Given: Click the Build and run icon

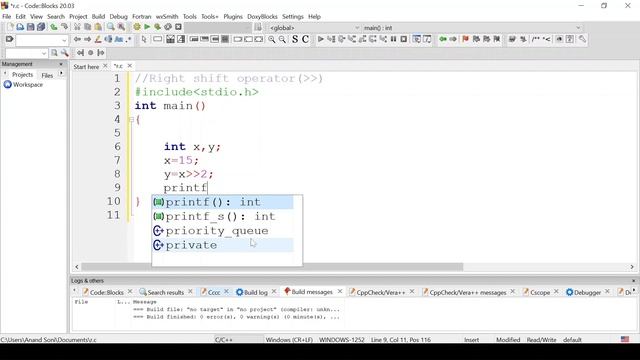Looking at the screenshot, I should (157, 27).
